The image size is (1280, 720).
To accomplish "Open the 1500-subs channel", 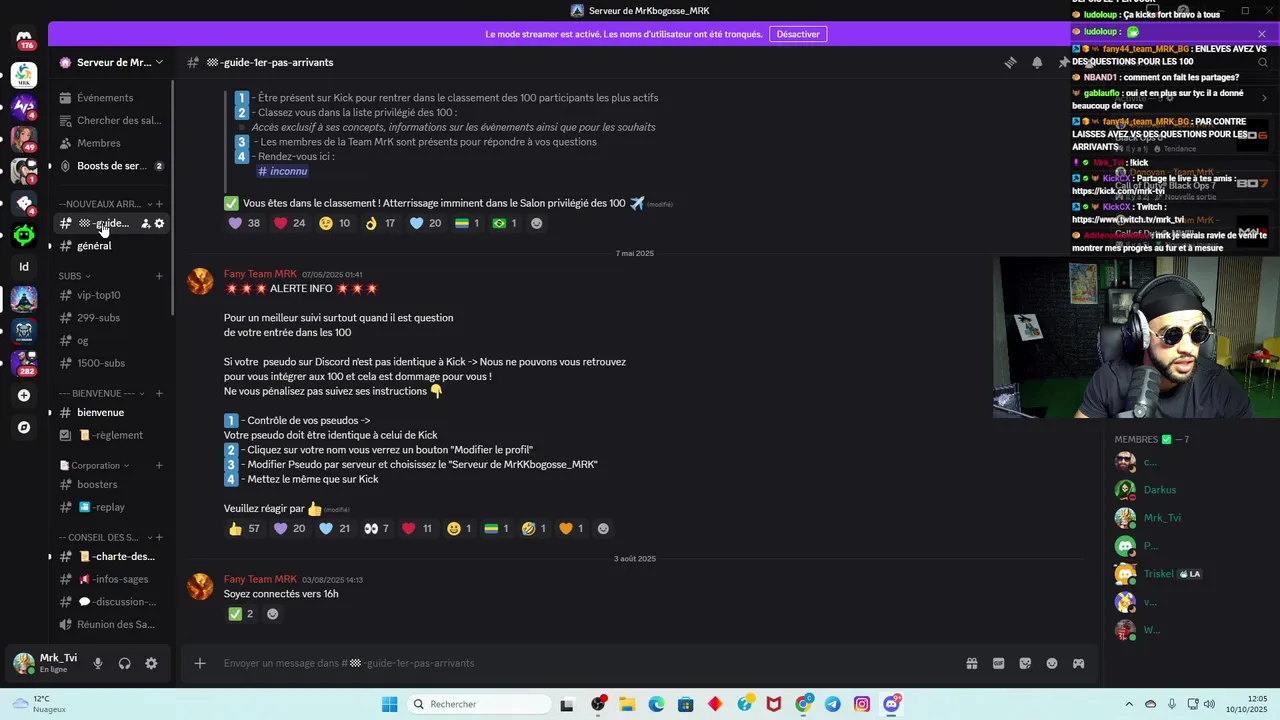I will (111, 363).
